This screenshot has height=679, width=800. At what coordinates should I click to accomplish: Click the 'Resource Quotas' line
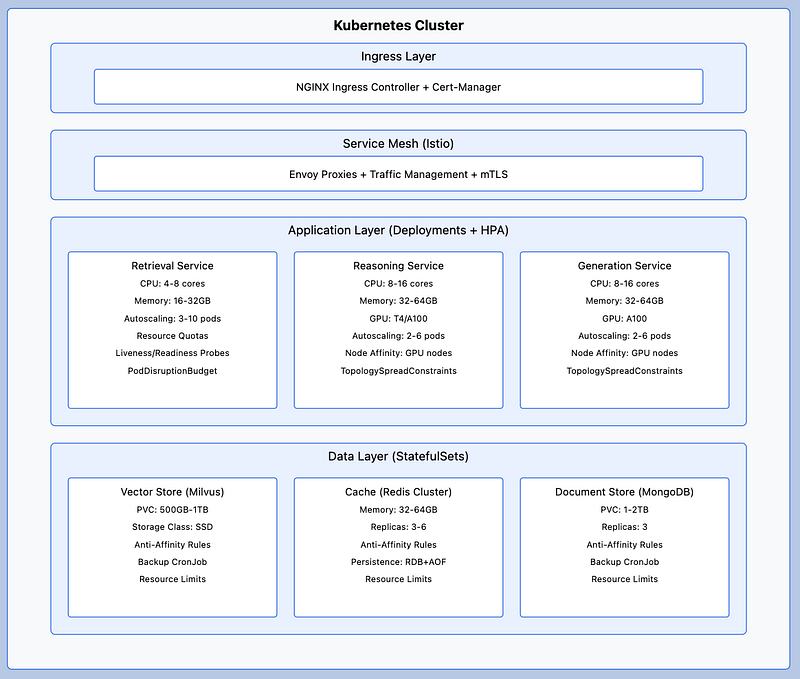172,336
